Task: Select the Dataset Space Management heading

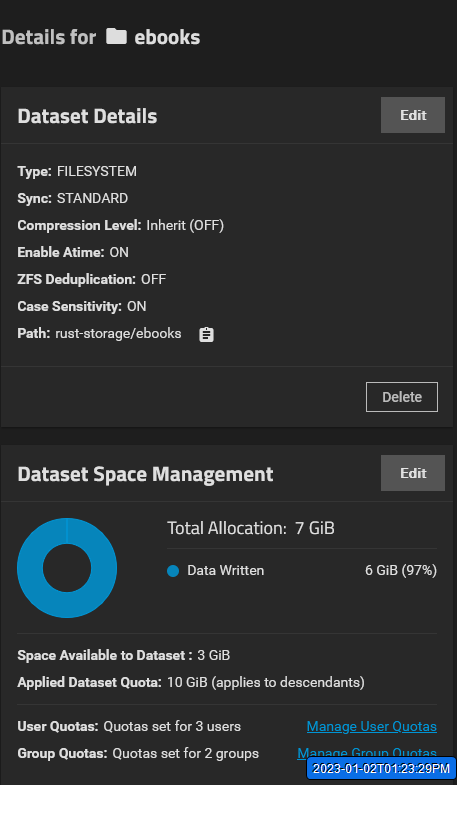Action: [x=146, y=474]
